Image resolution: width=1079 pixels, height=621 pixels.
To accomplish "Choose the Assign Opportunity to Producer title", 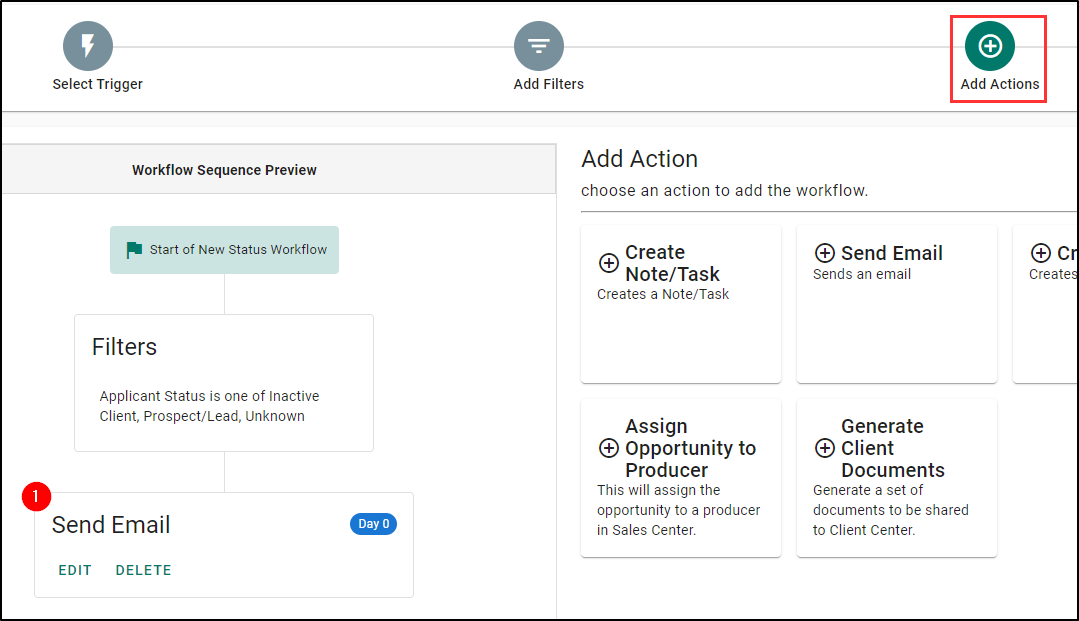I will tap(690, 448).
